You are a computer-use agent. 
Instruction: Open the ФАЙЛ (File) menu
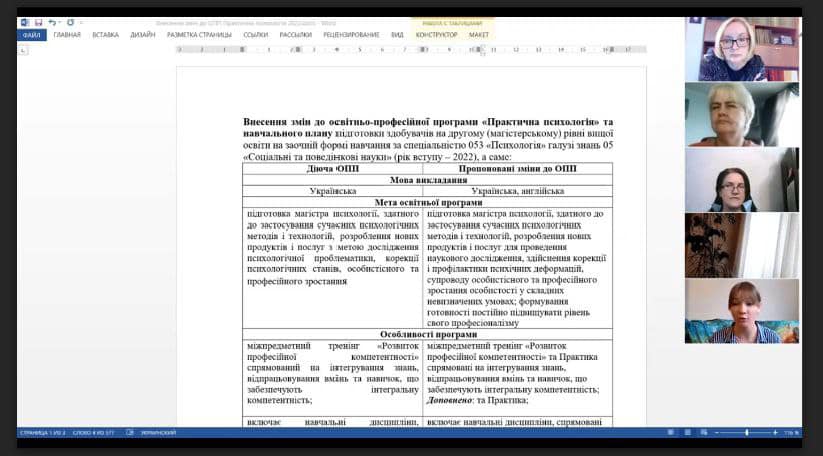coord(31,34)
